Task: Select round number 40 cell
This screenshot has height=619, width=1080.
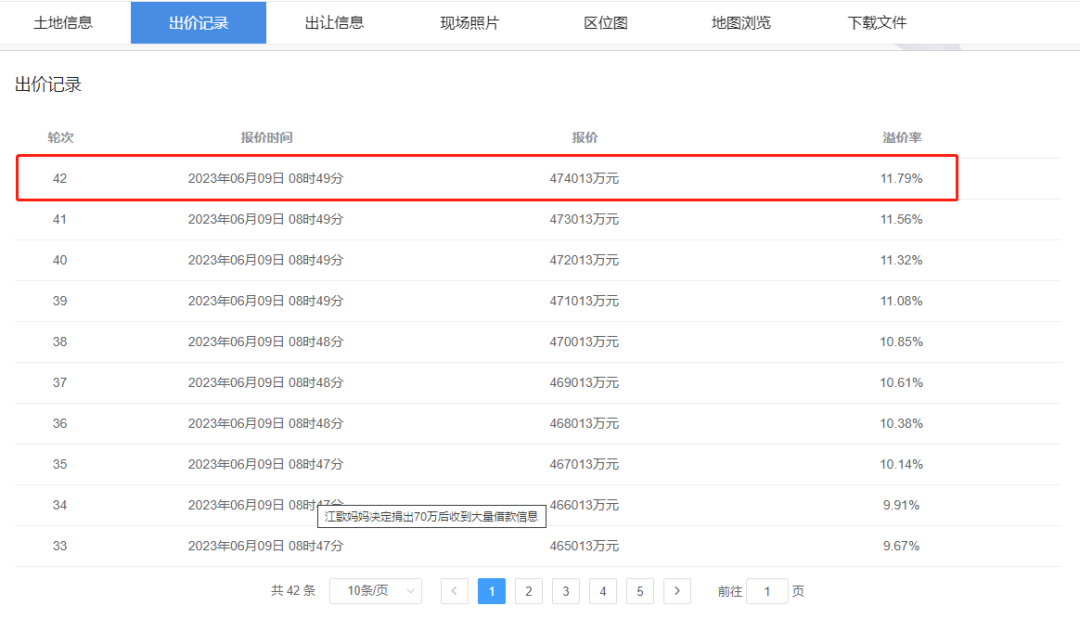Action: (60, 260)
